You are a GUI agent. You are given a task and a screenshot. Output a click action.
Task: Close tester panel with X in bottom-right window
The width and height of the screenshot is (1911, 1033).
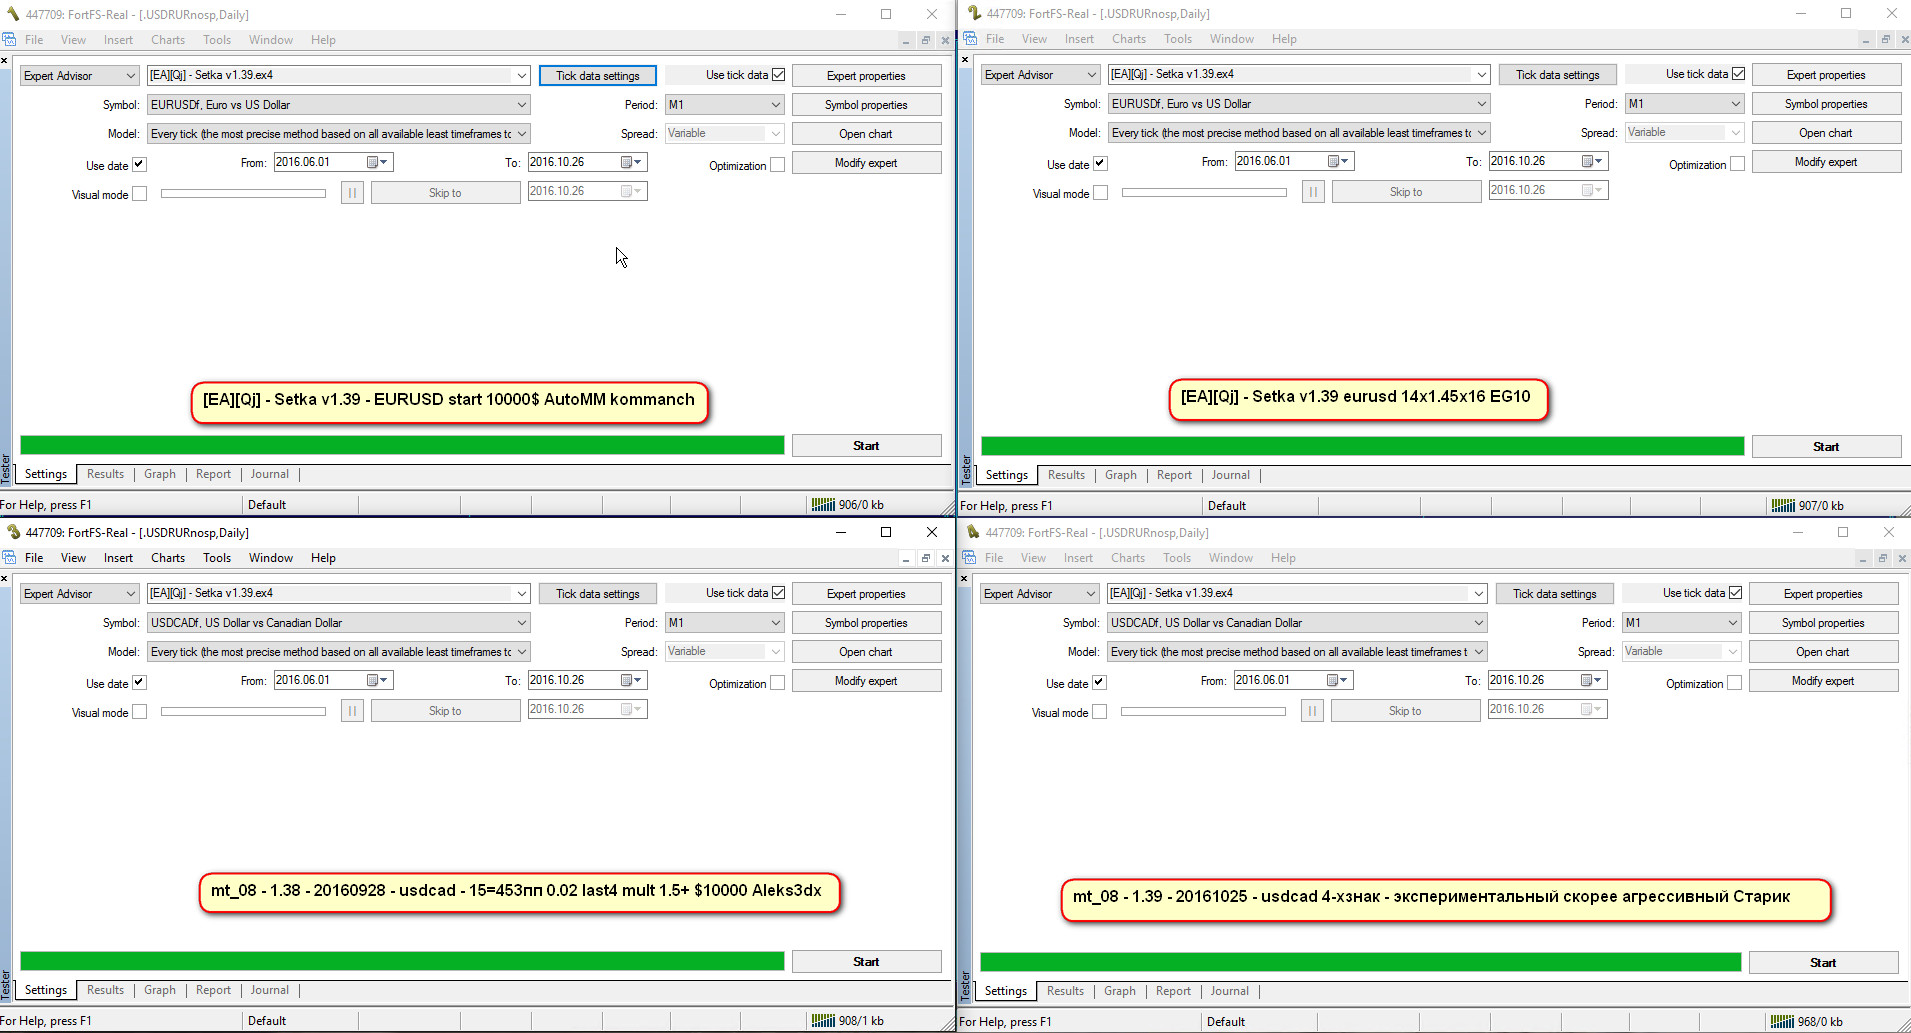[x=965, y=579]
